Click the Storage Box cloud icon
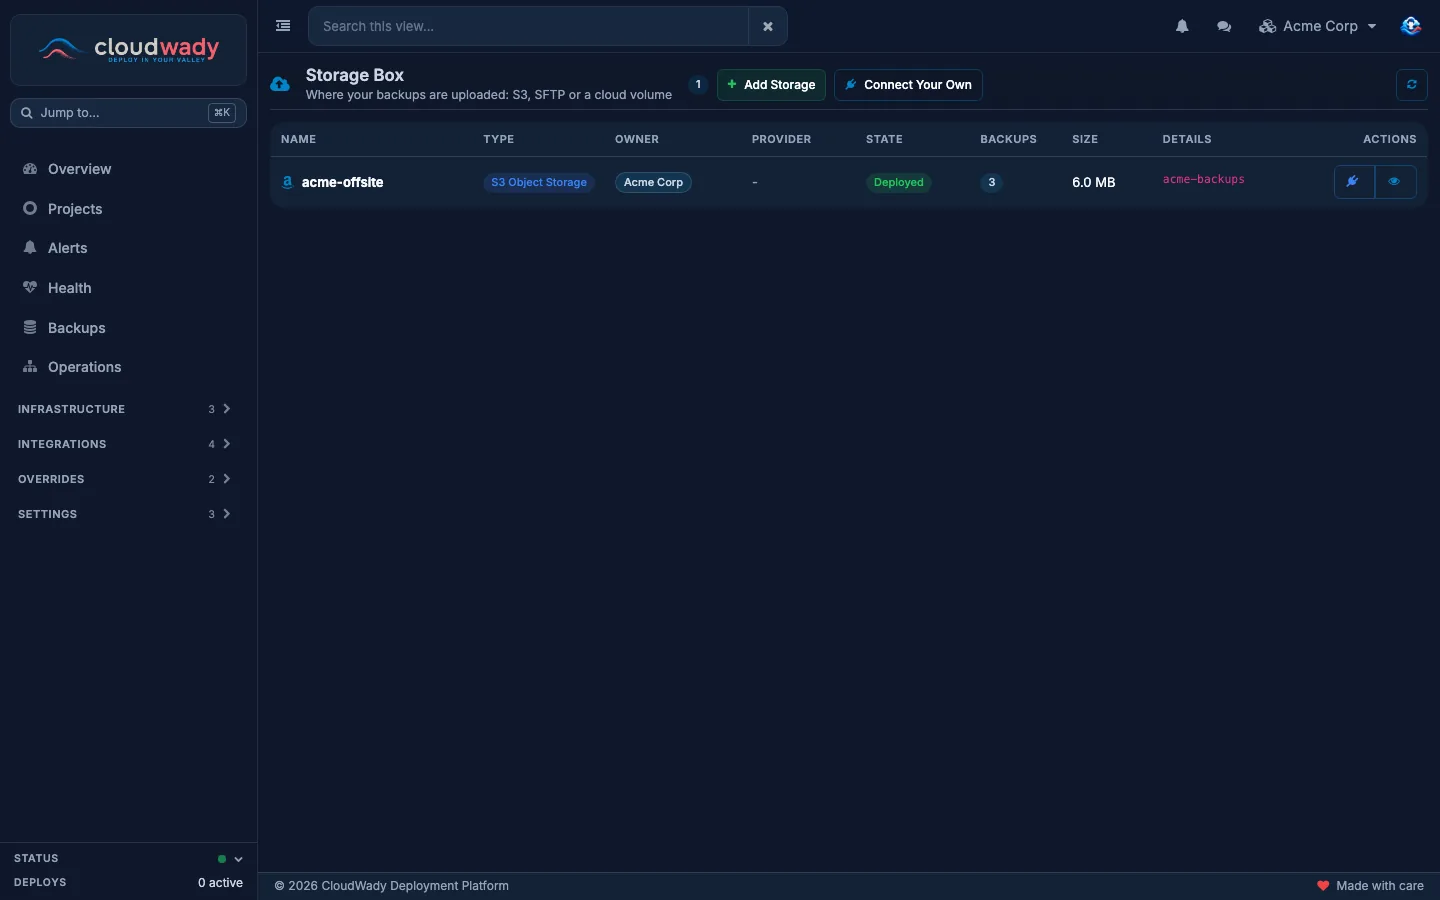 pos(280,84)
